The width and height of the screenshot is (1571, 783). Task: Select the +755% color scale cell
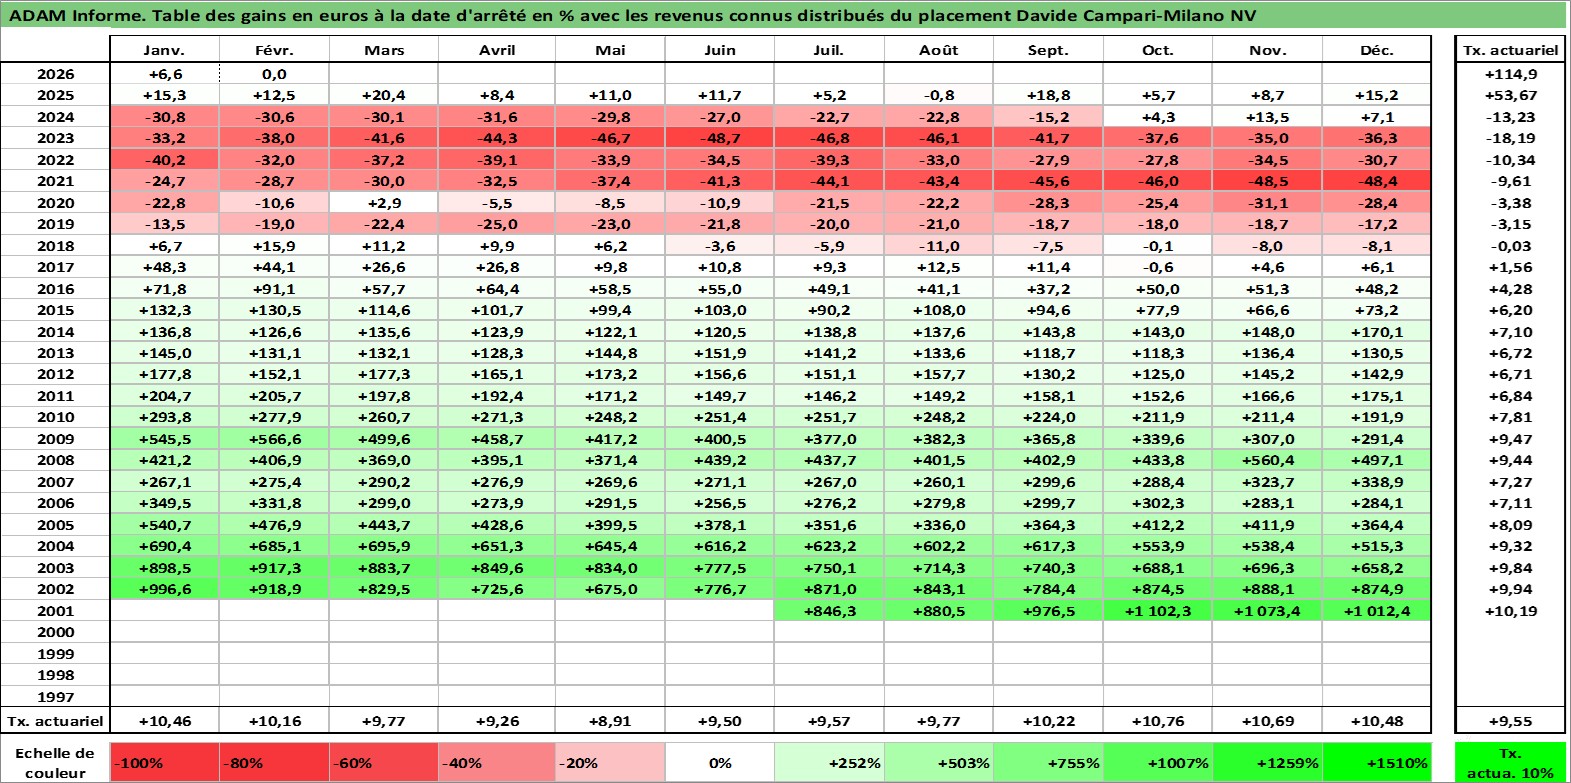click(1048, 762)
